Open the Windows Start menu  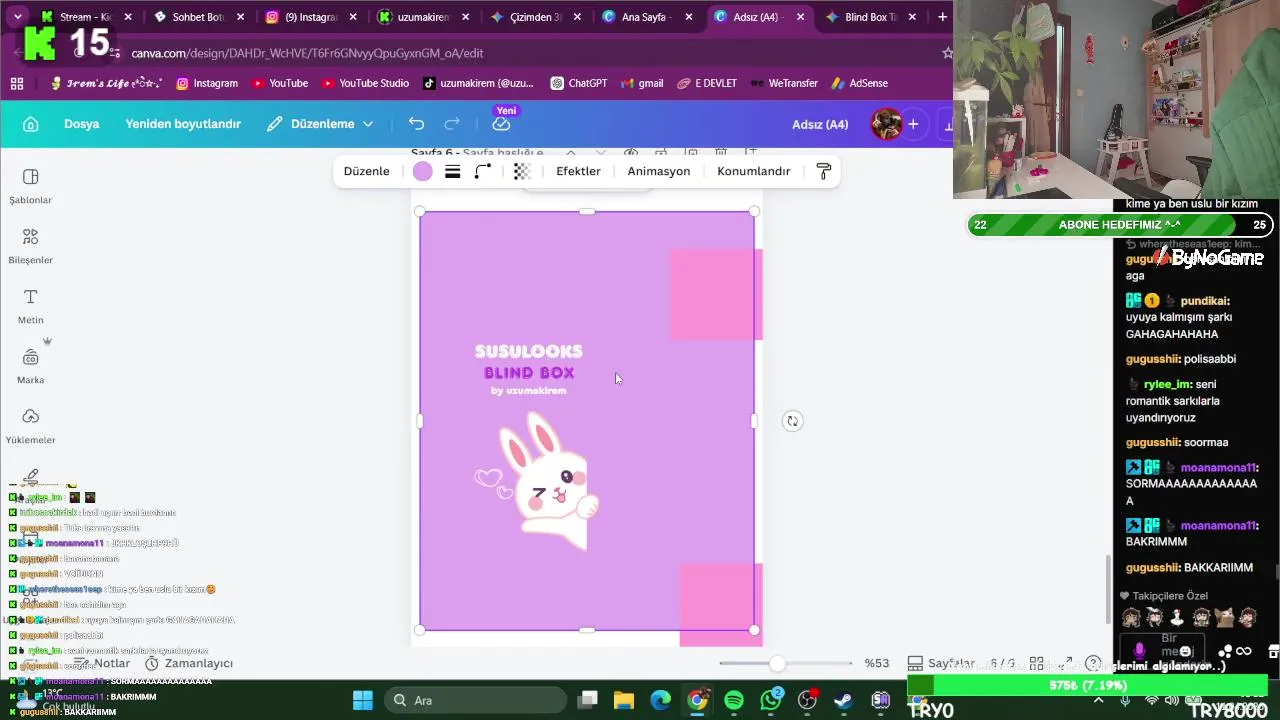362,700
